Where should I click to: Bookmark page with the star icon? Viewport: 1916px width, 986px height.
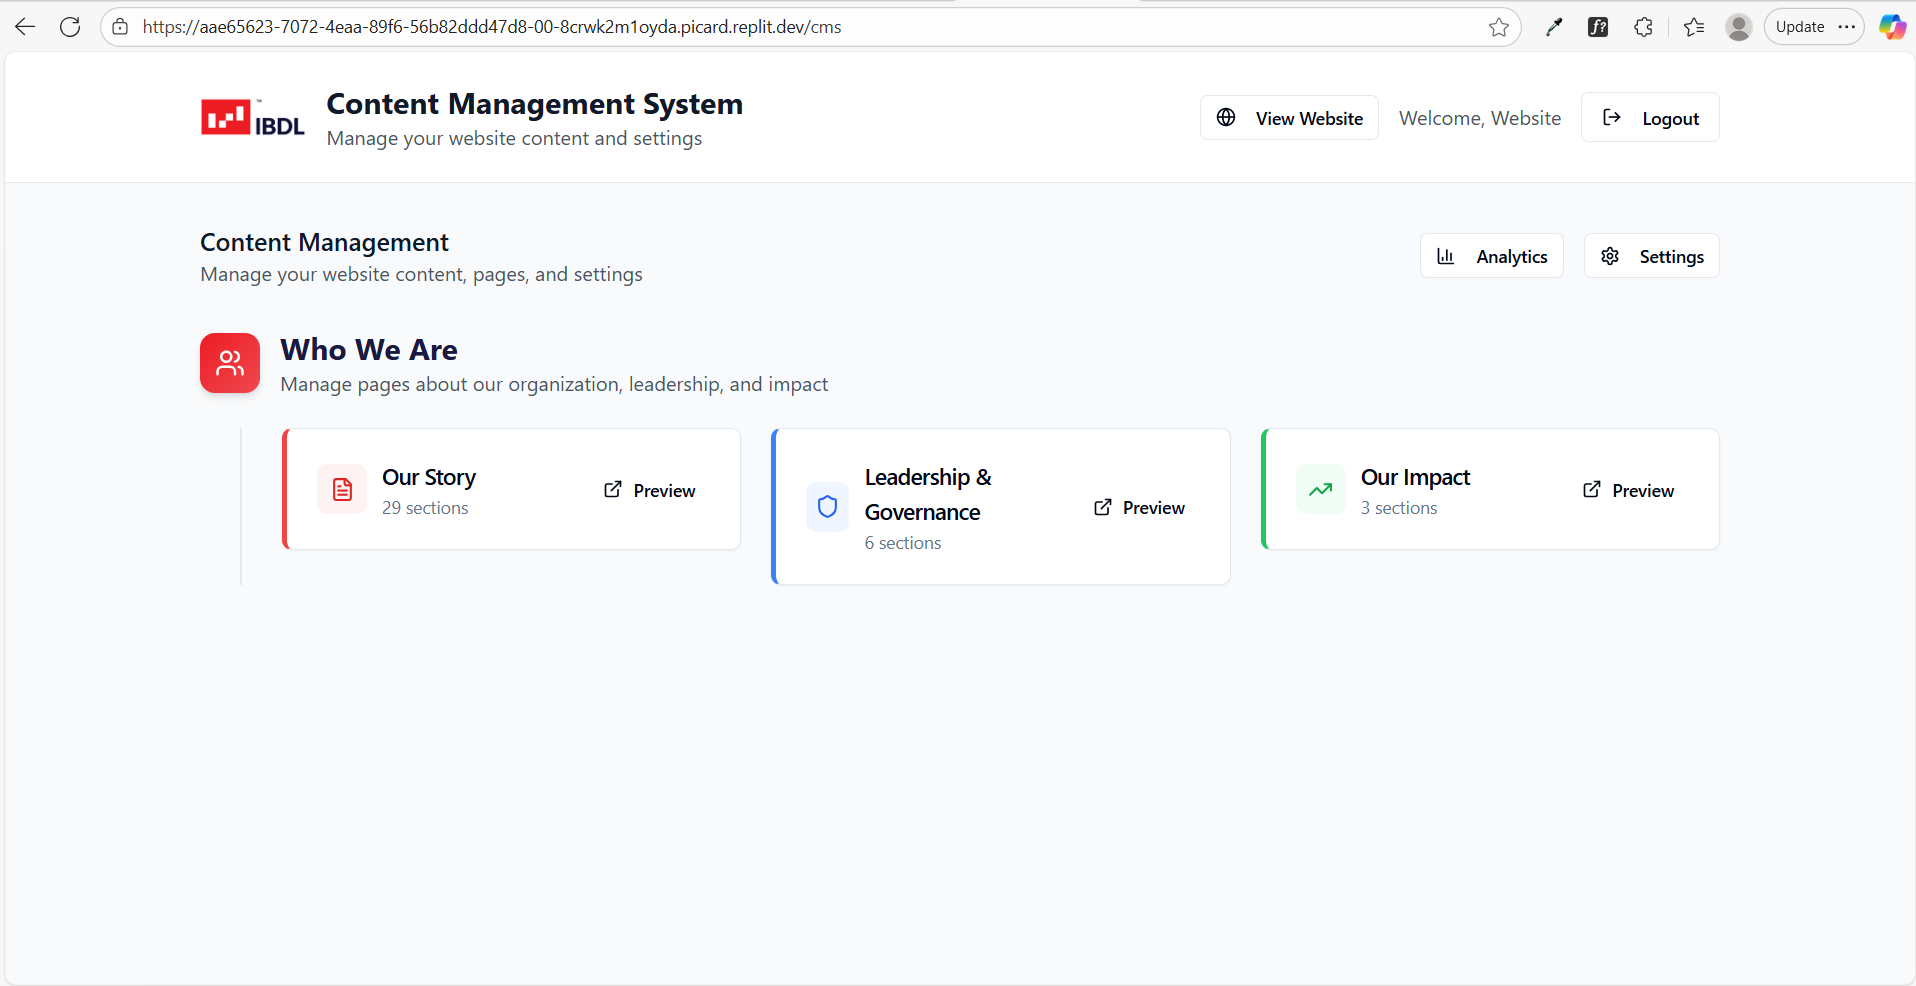click(1498, 27)
